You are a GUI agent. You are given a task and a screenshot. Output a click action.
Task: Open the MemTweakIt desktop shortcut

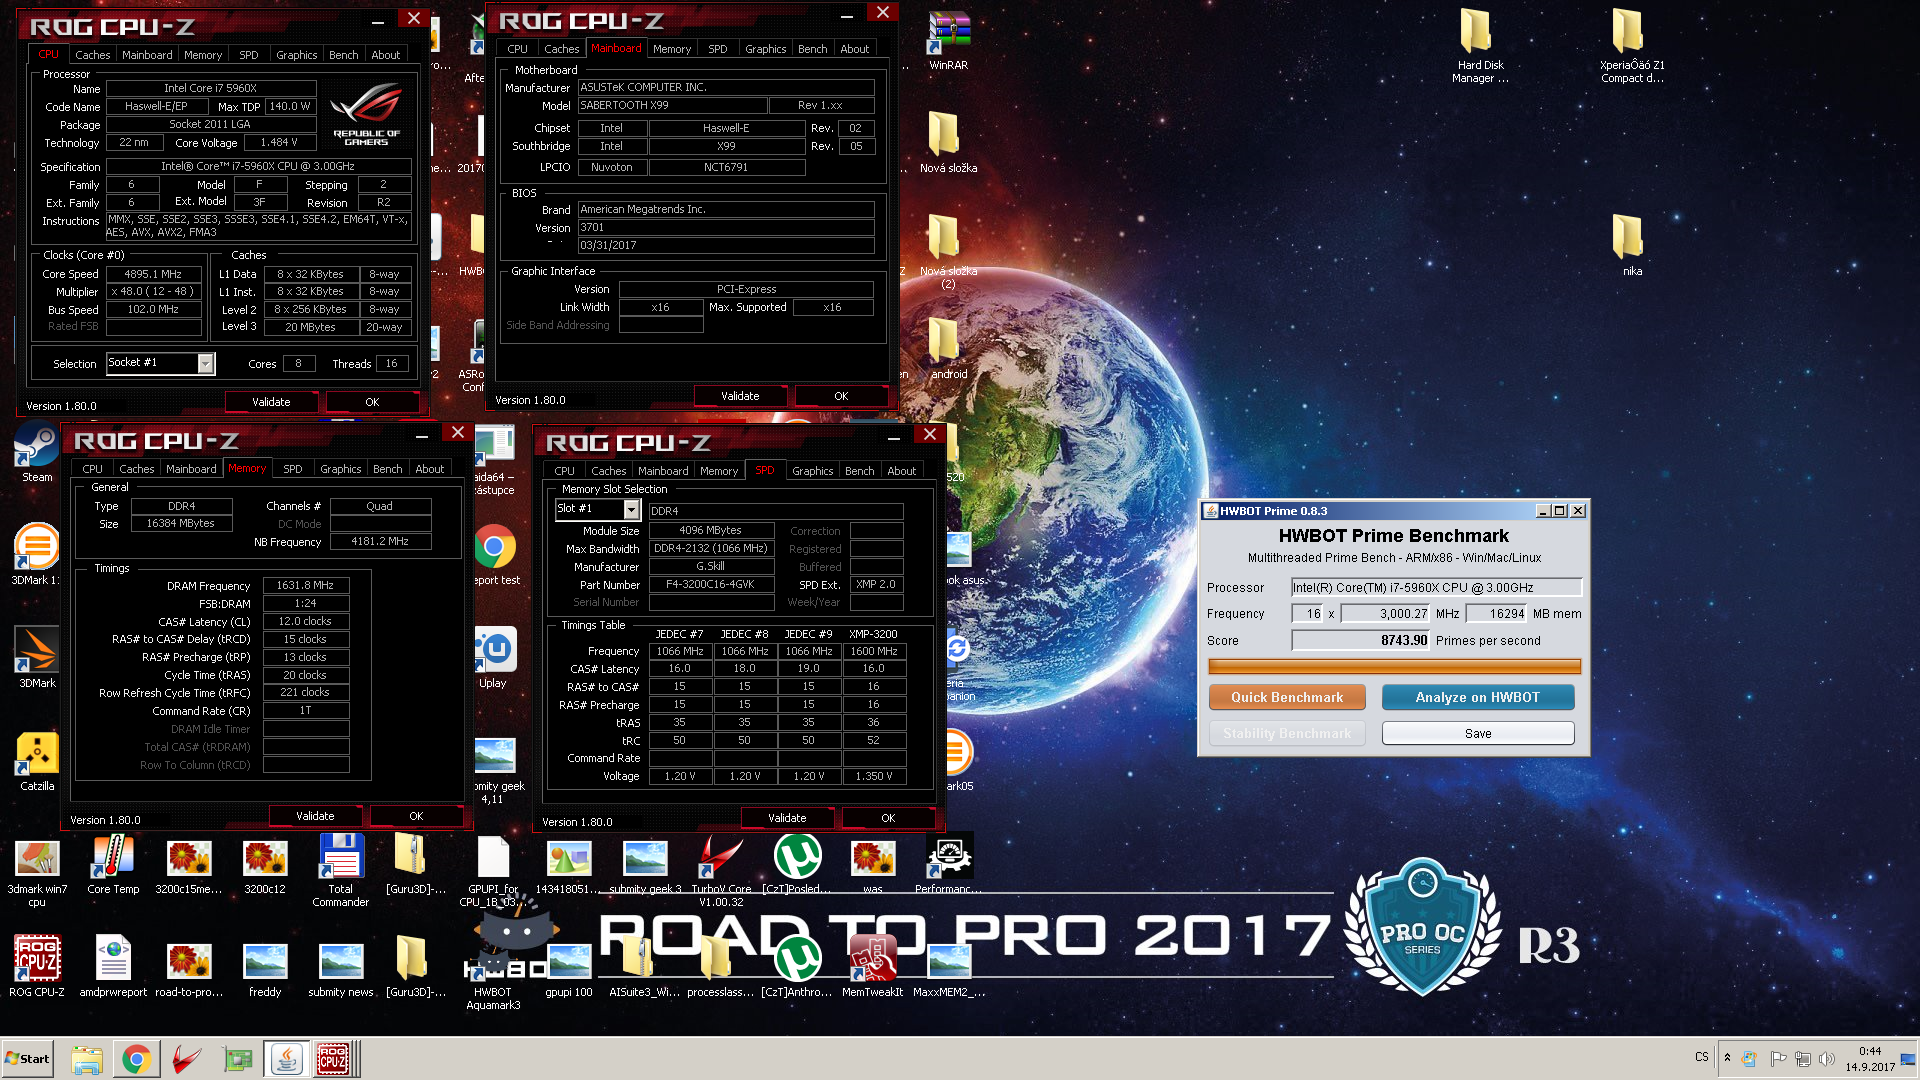[872, 966]
